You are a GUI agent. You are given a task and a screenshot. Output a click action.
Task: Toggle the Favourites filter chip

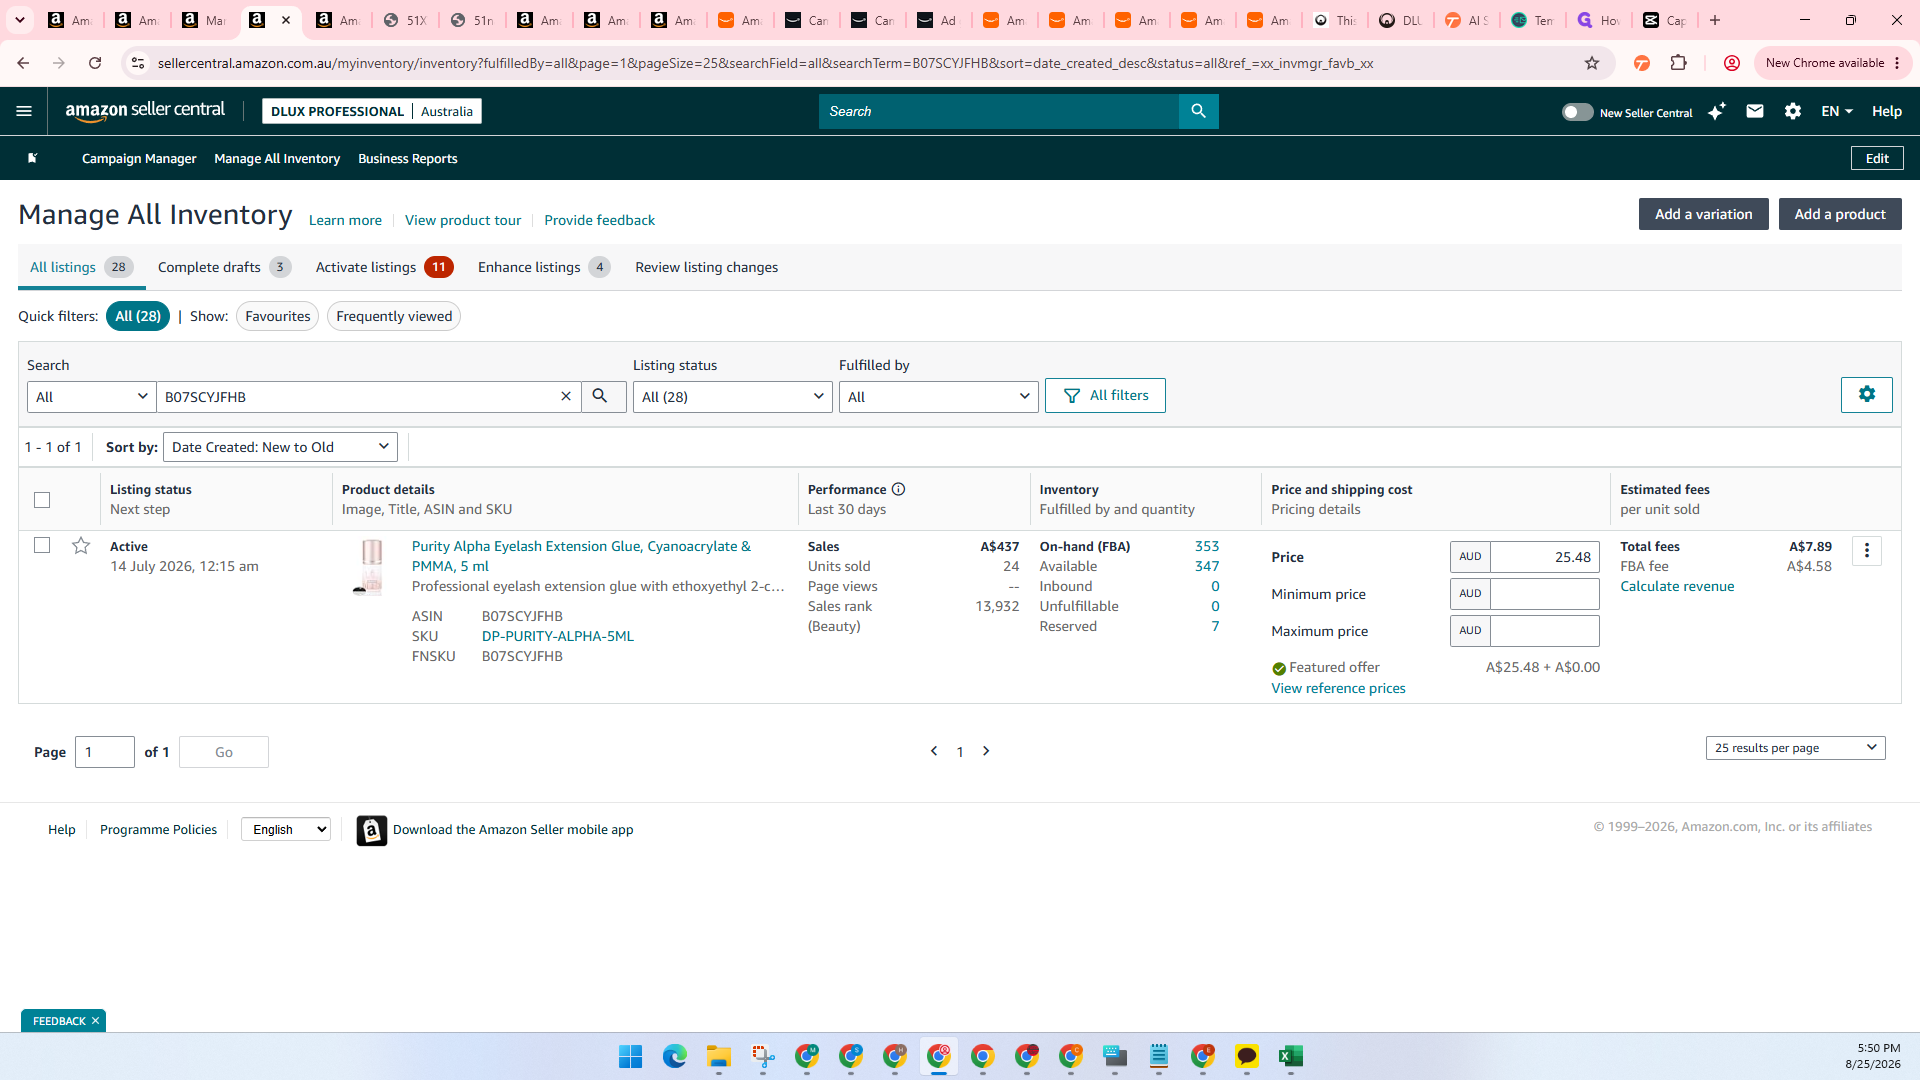[278, 316]
